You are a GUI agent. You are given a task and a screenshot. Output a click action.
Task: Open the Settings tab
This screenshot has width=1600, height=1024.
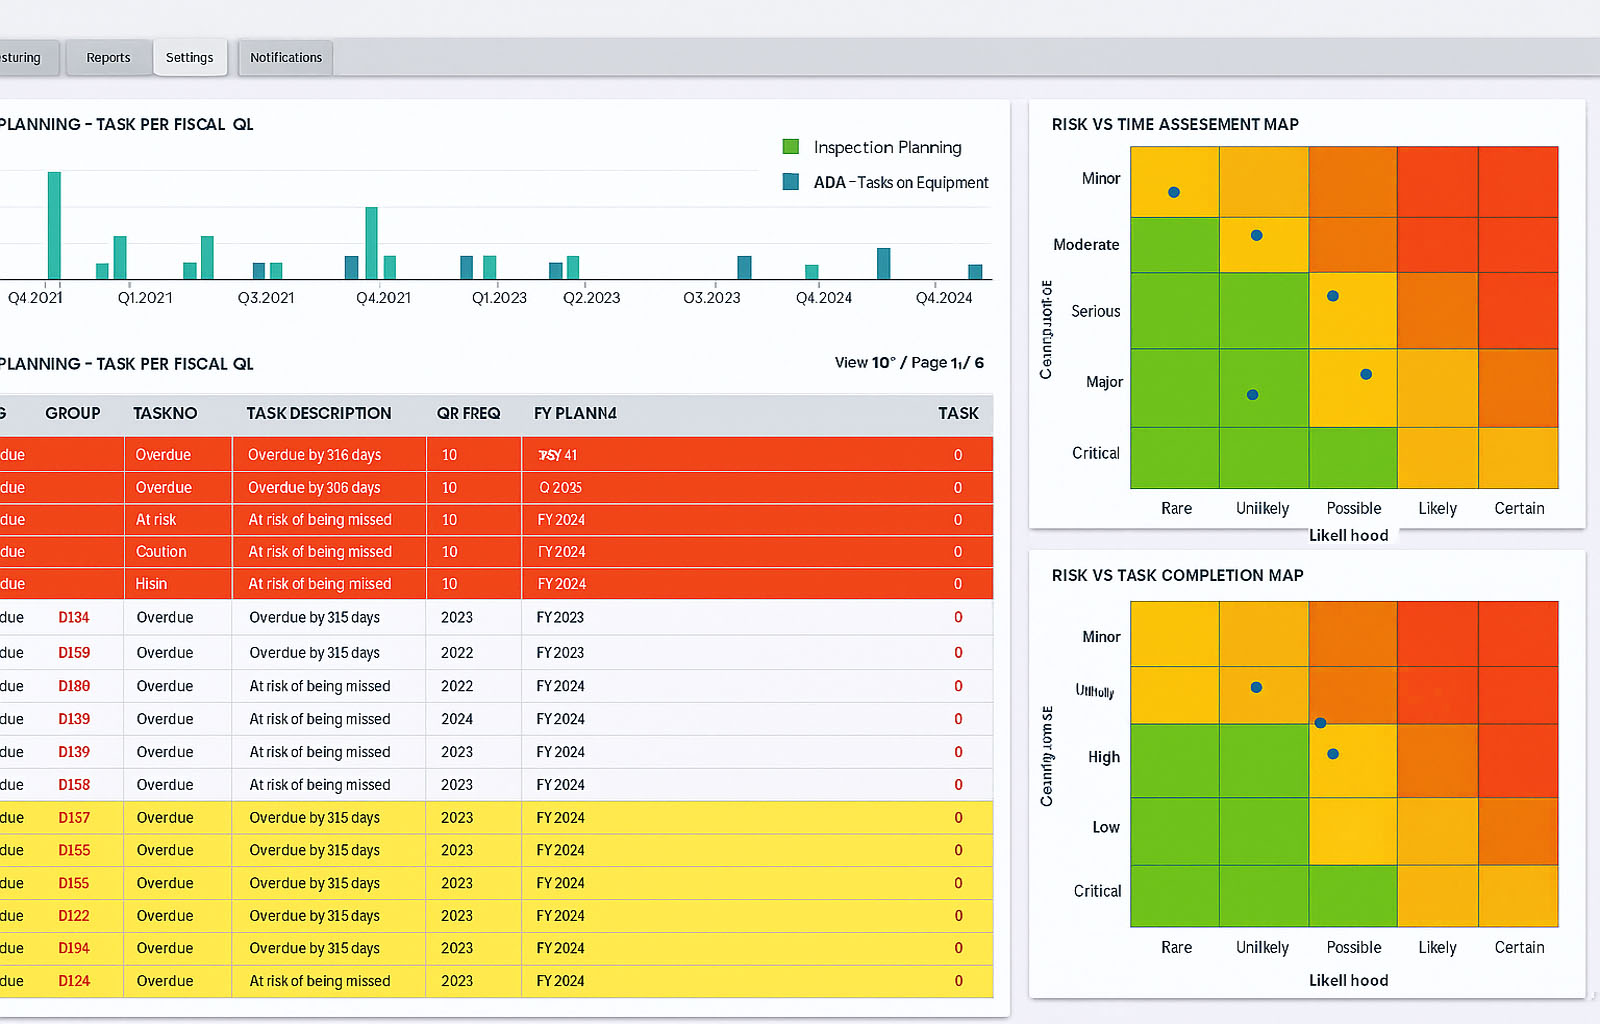tap(189, 58)
